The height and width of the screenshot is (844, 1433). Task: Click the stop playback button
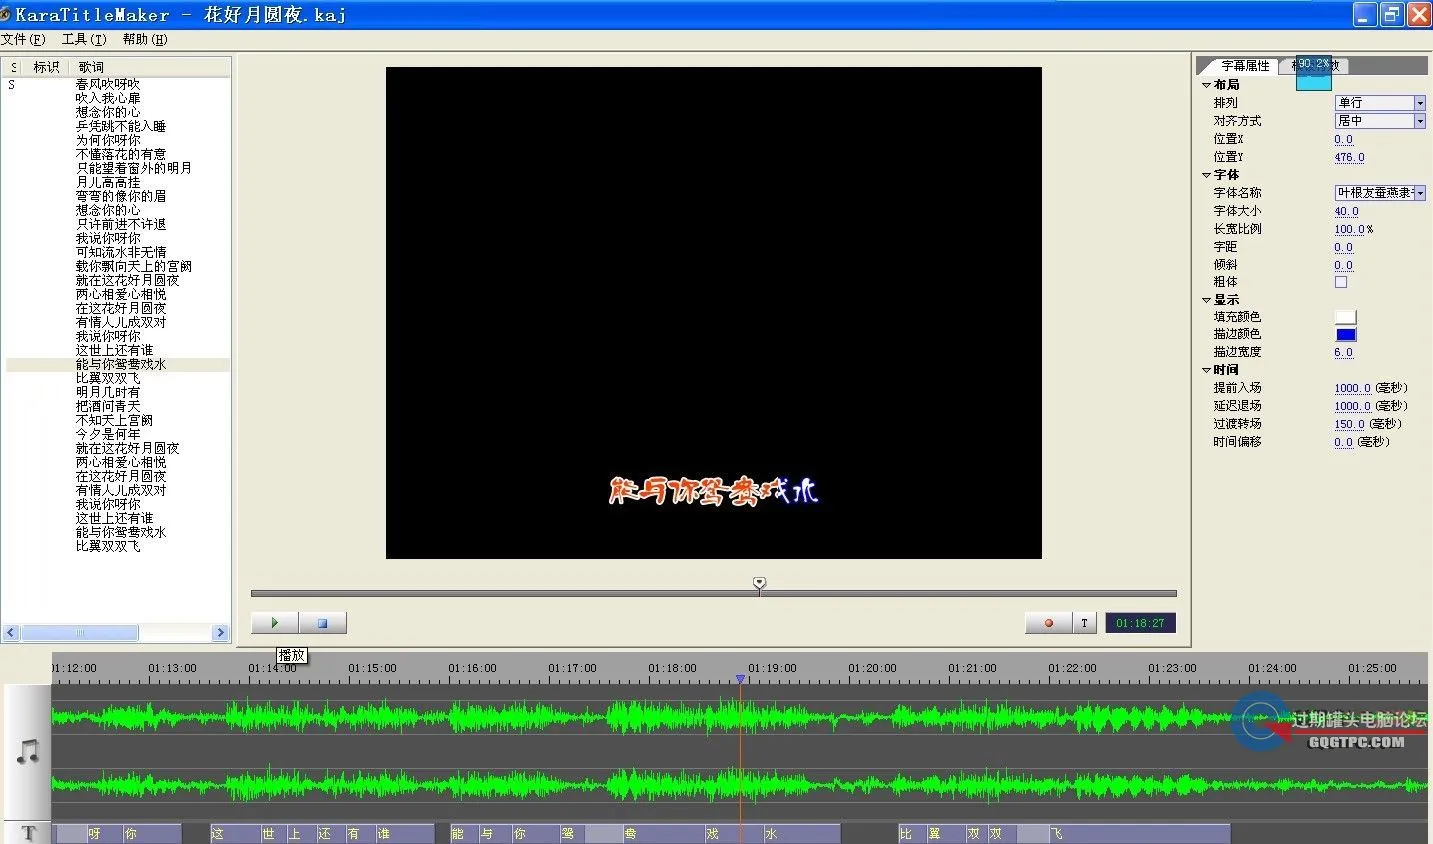pyautogui.click(x=322, y=622)
